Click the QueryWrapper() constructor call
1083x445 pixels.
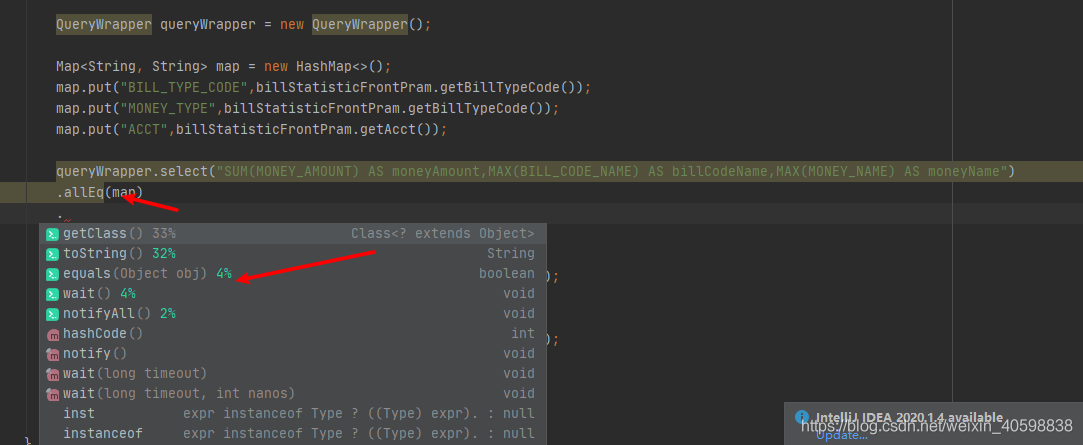367,24
